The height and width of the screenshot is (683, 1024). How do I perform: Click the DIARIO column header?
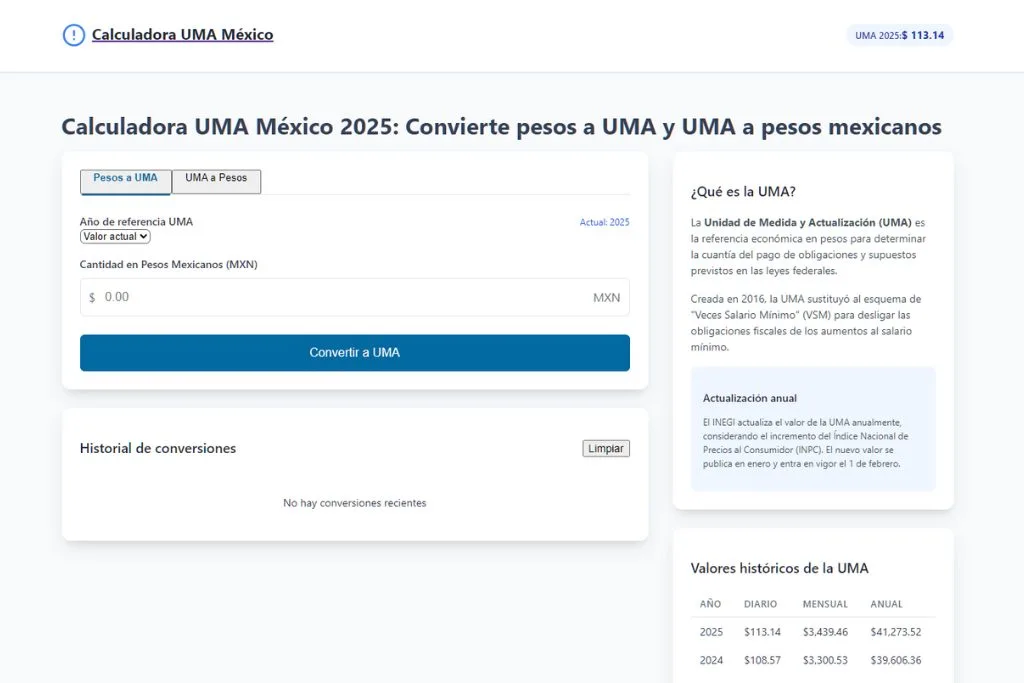760,604
